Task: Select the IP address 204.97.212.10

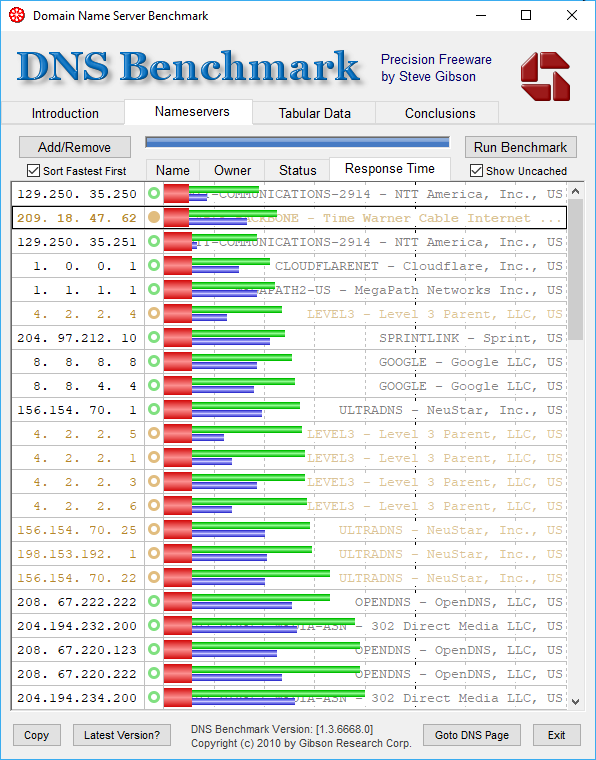Action: tap(77, 338)
